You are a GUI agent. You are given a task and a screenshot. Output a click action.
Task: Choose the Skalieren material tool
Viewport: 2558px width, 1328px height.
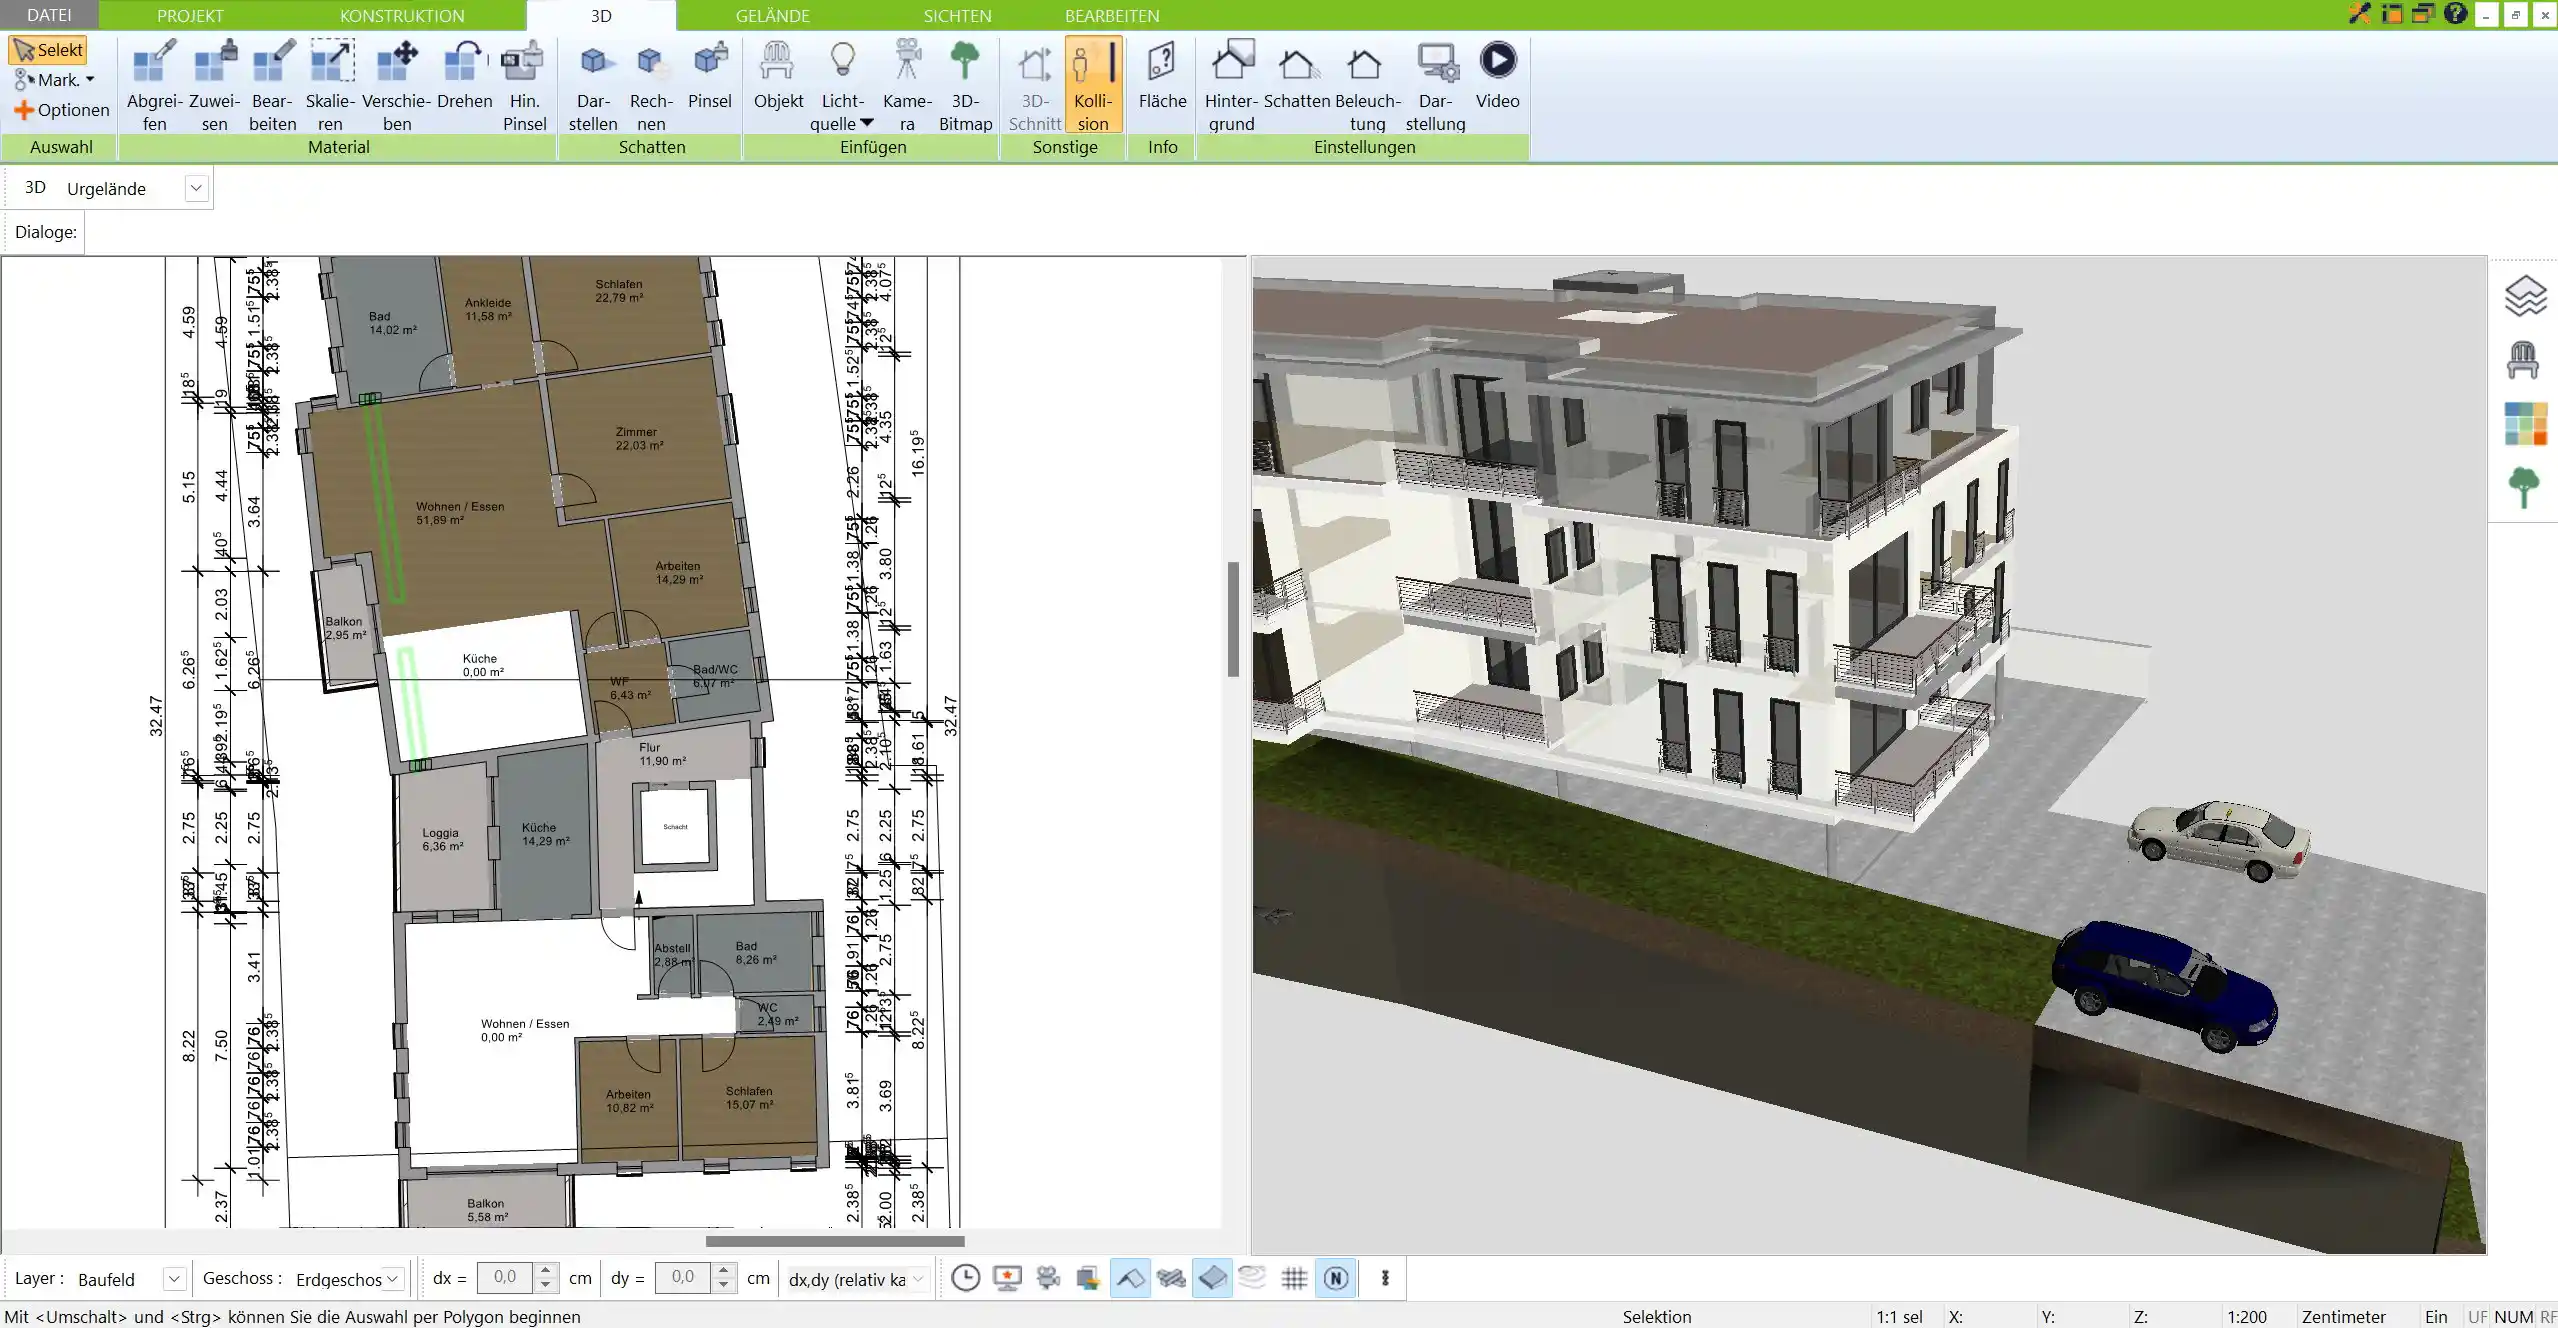pos(330,86)
